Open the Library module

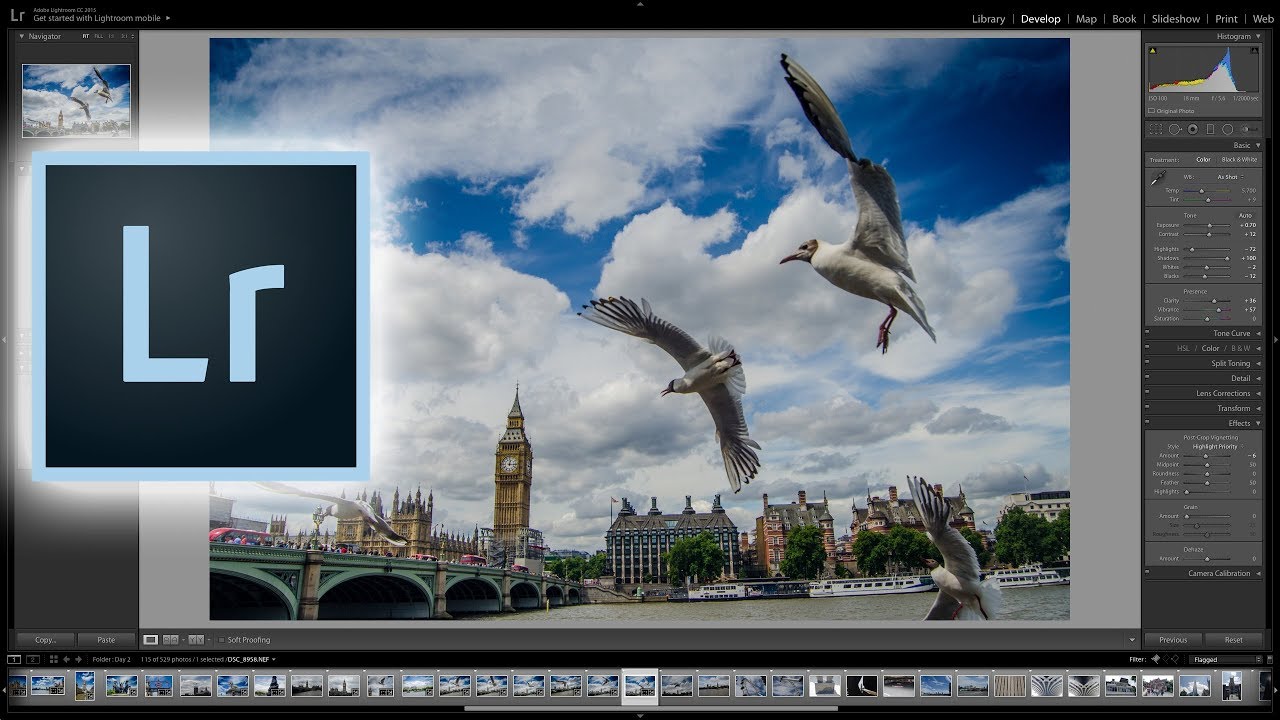[x=988, y=19]
